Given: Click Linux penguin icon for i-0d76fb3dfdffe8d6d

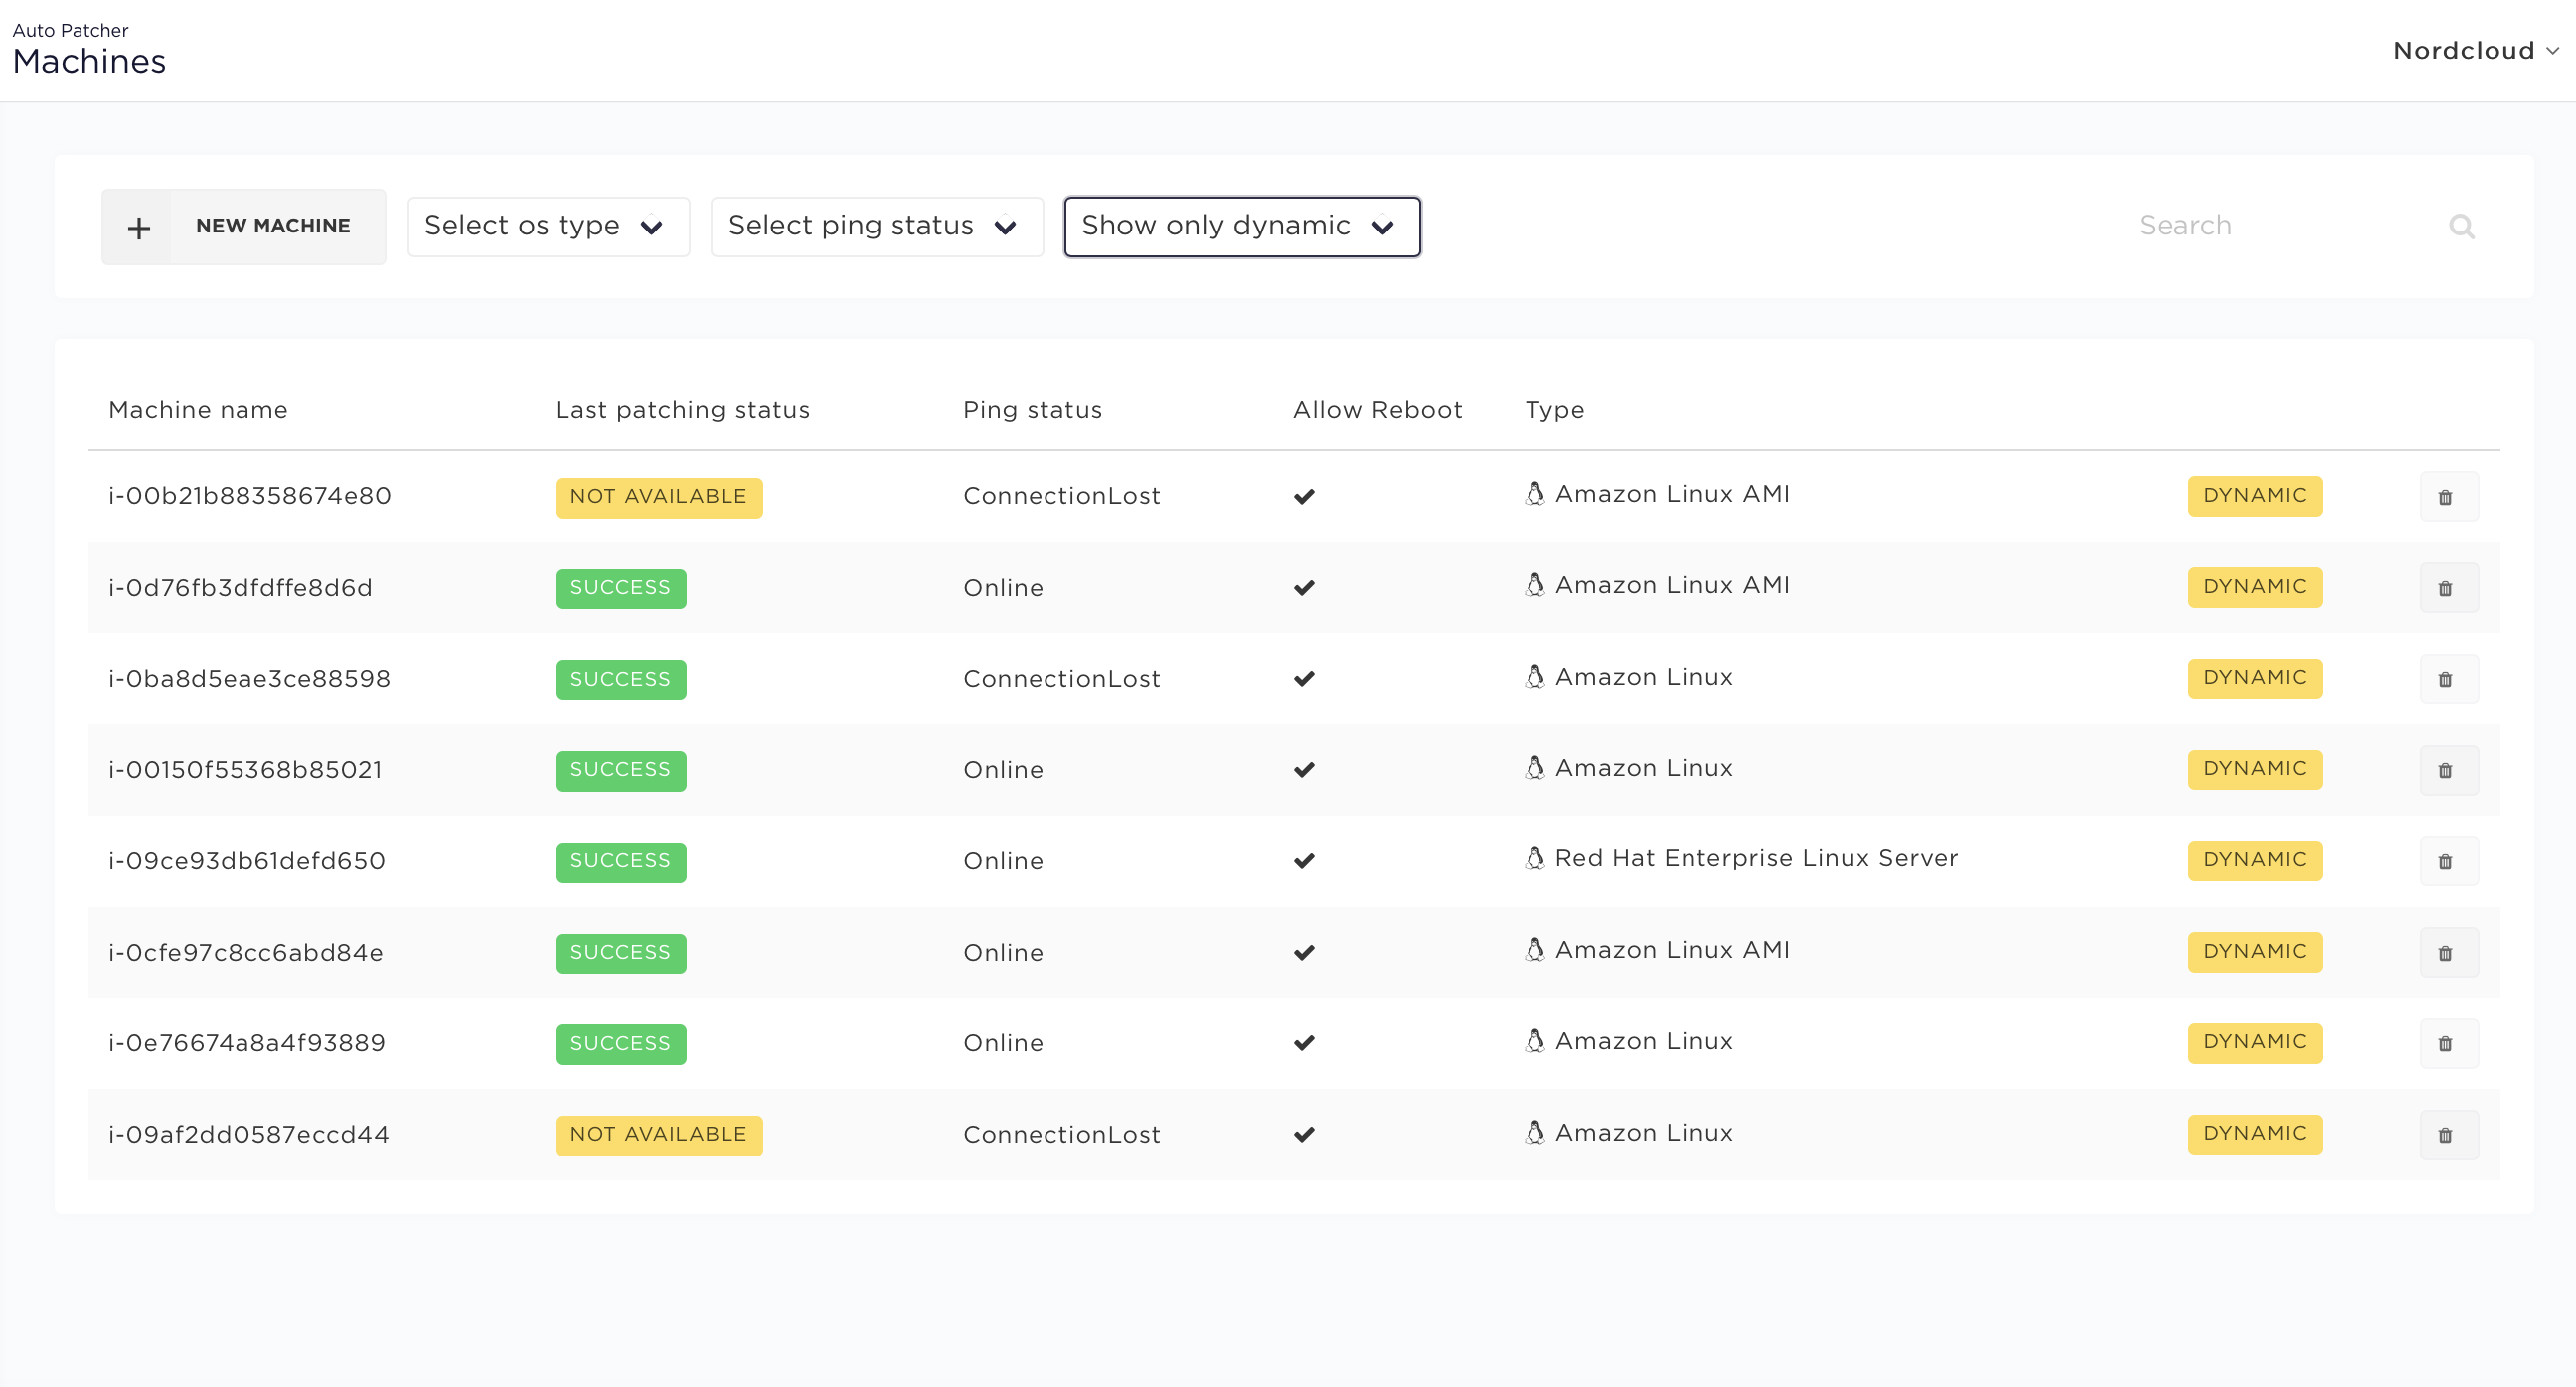Looking at the screenshot, I should click(x=1535, y=584).
